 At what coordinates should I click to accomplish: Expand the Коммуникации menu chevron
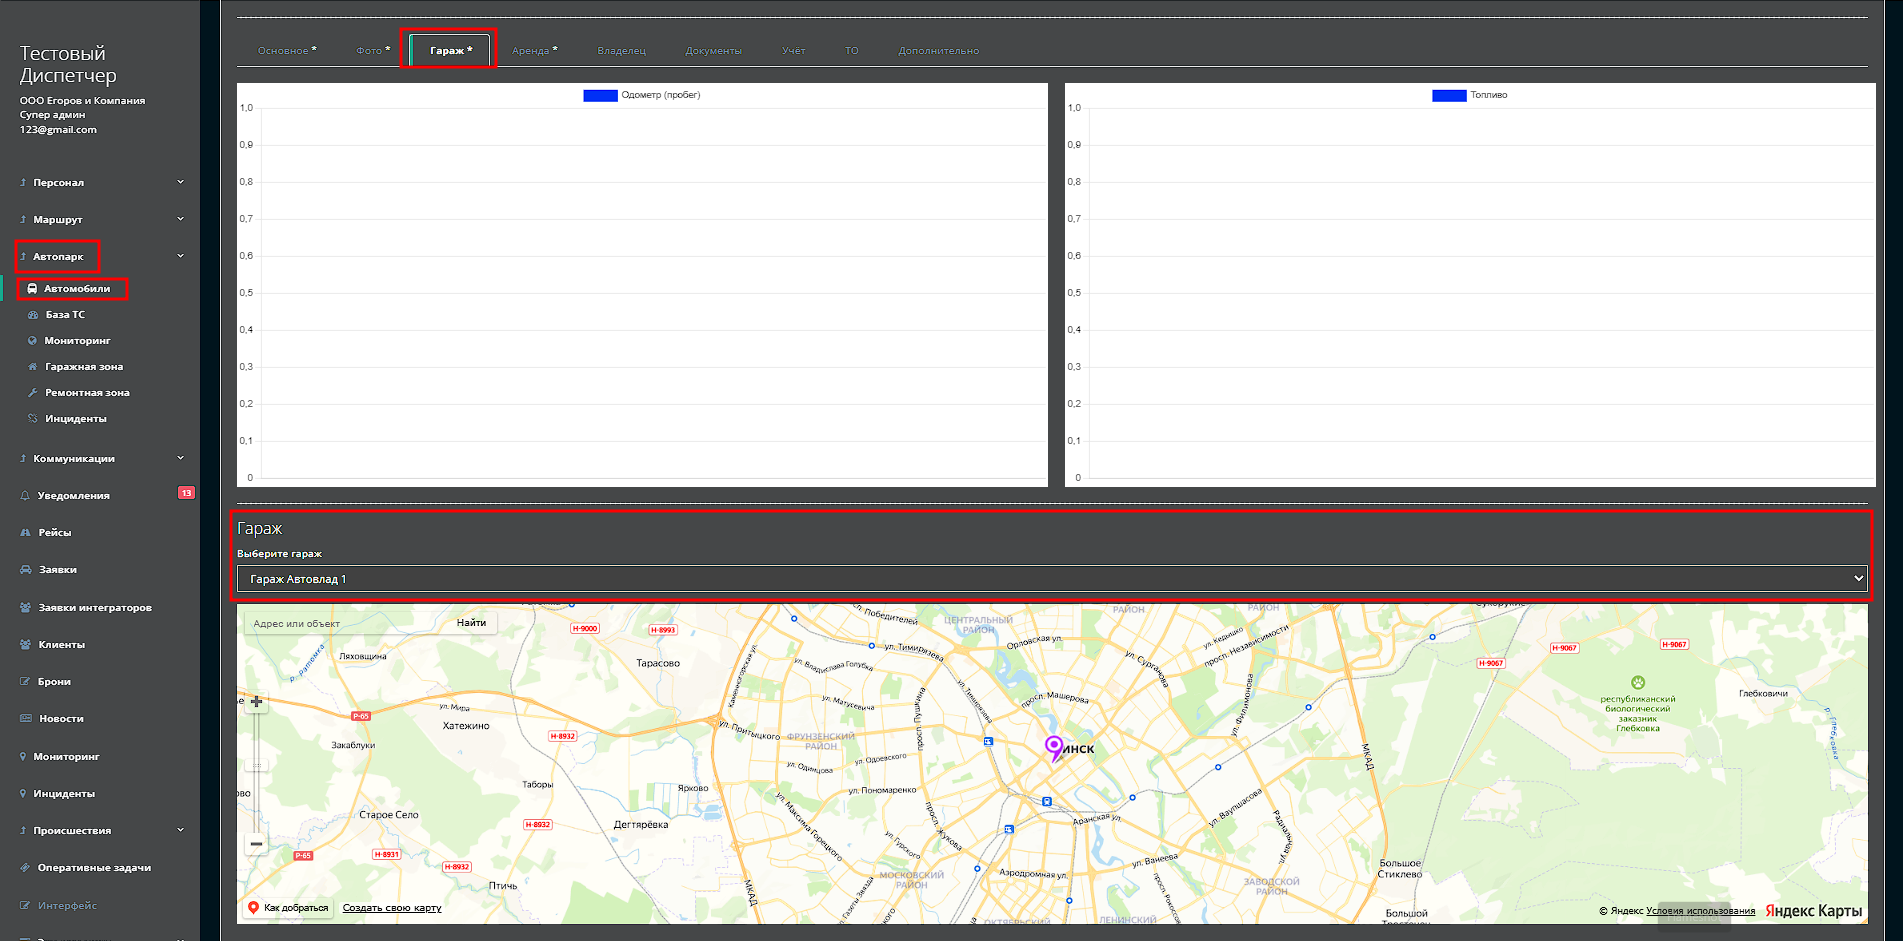point(181,458)
